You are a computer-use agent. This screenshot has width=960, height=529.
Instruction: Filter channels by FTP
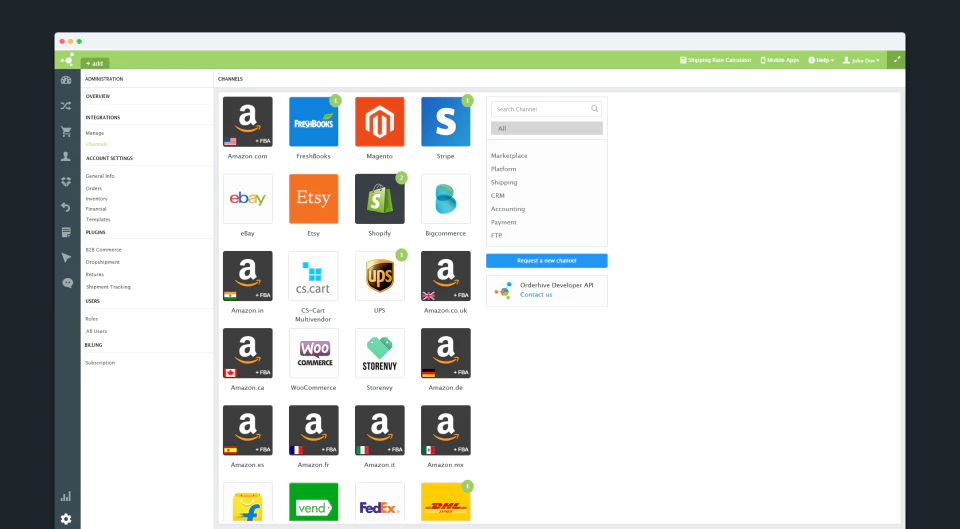pos(496,236)
